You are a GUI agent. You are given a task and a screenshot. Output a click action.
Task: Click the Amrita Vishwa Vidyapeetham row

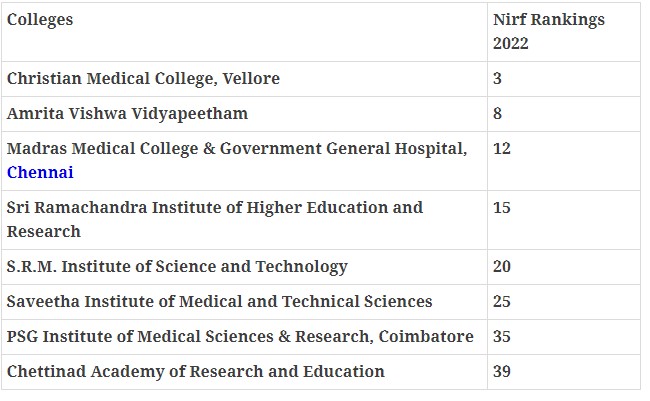click(127, 113)
